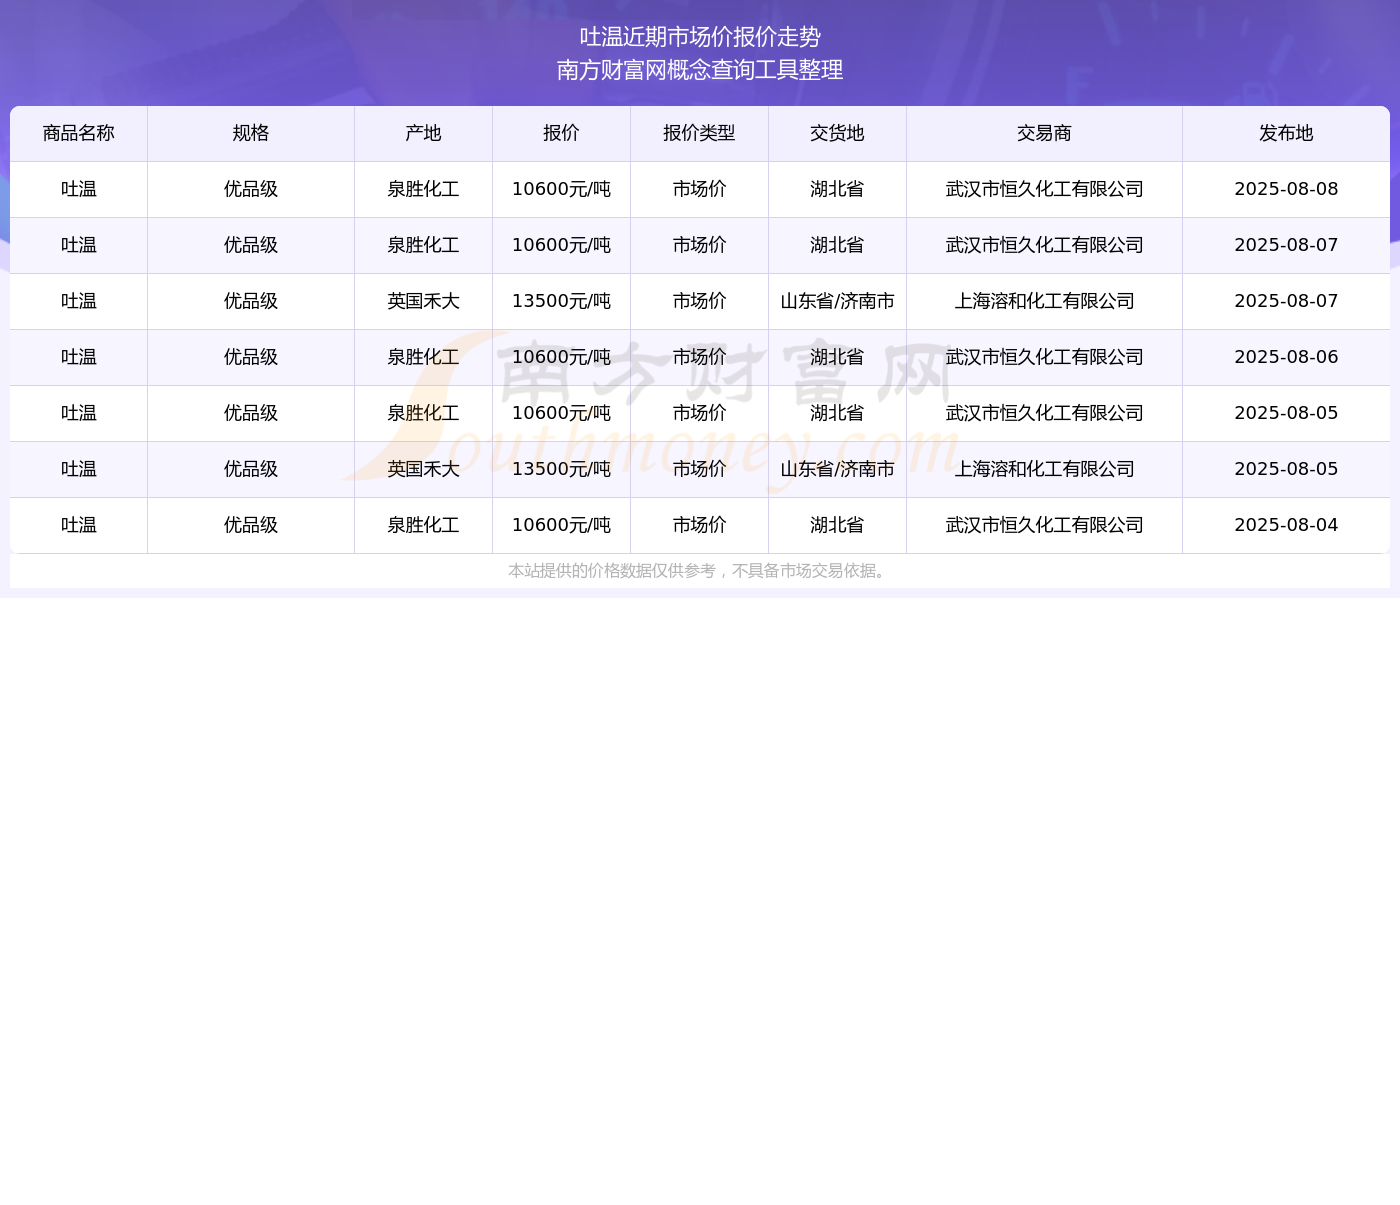Select the title 吐温近期市场价报价走势

(x=700, y=37)
